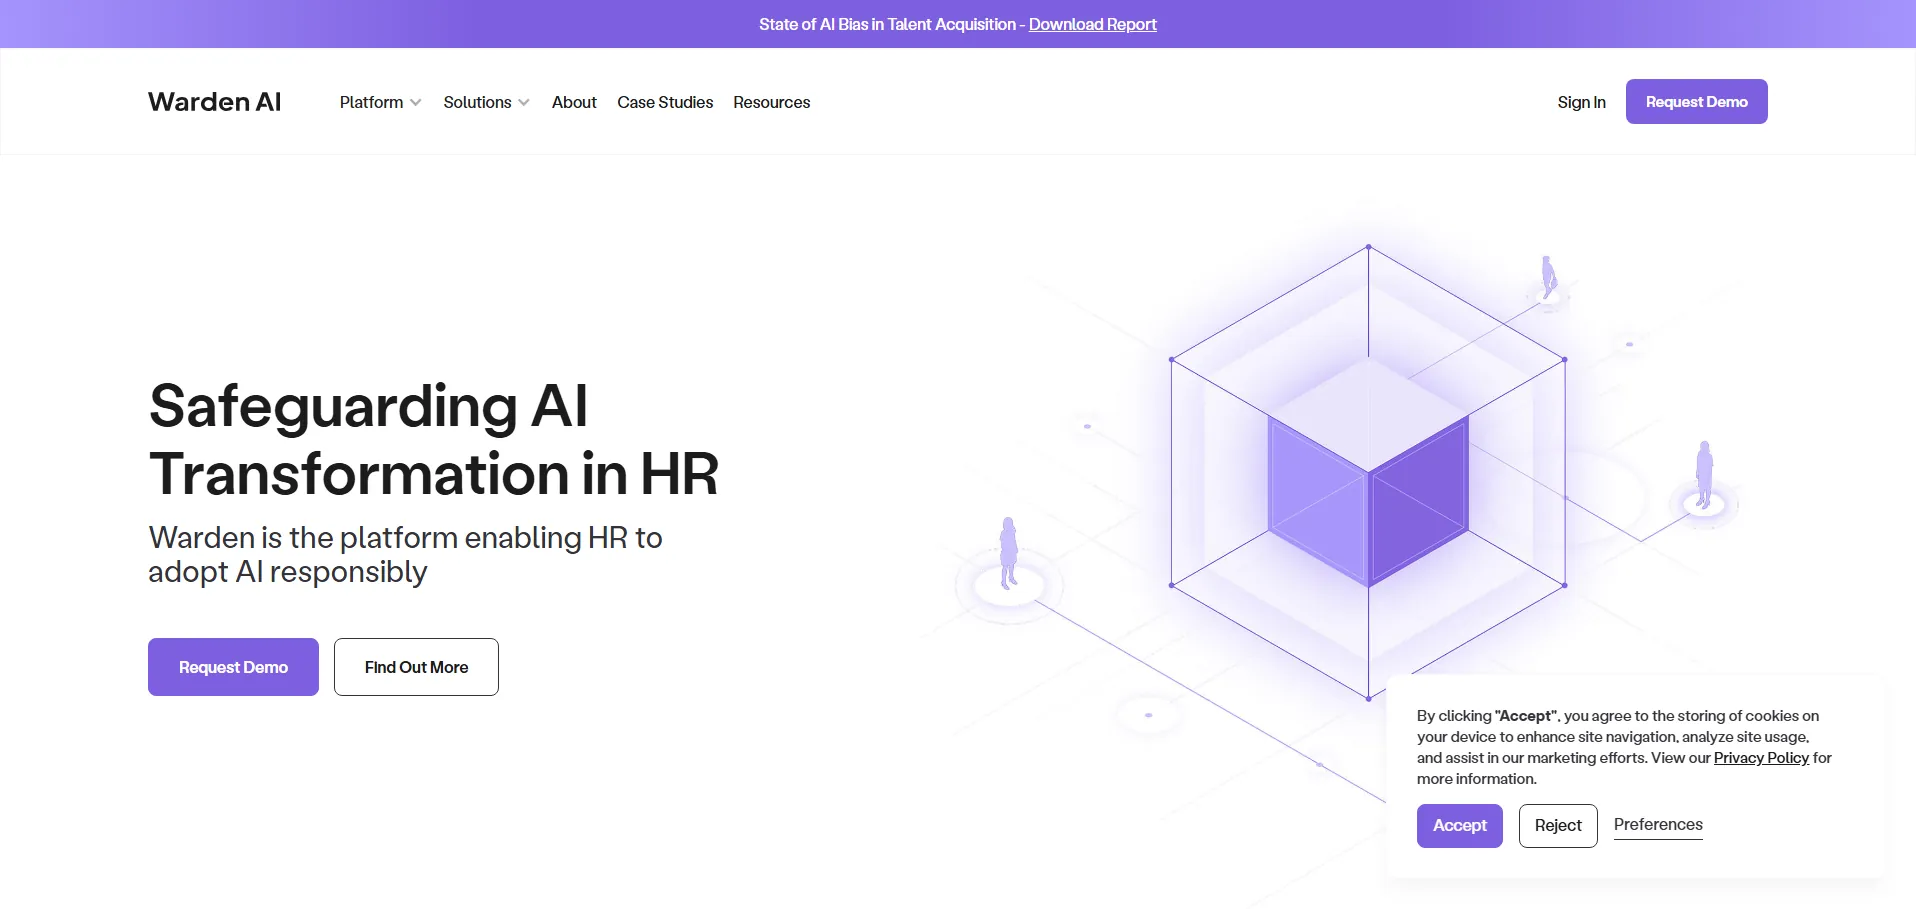Open Case Studies in the navbar
The width and height of the screenshot is (1916, 909).
click(x=665, y=102)
